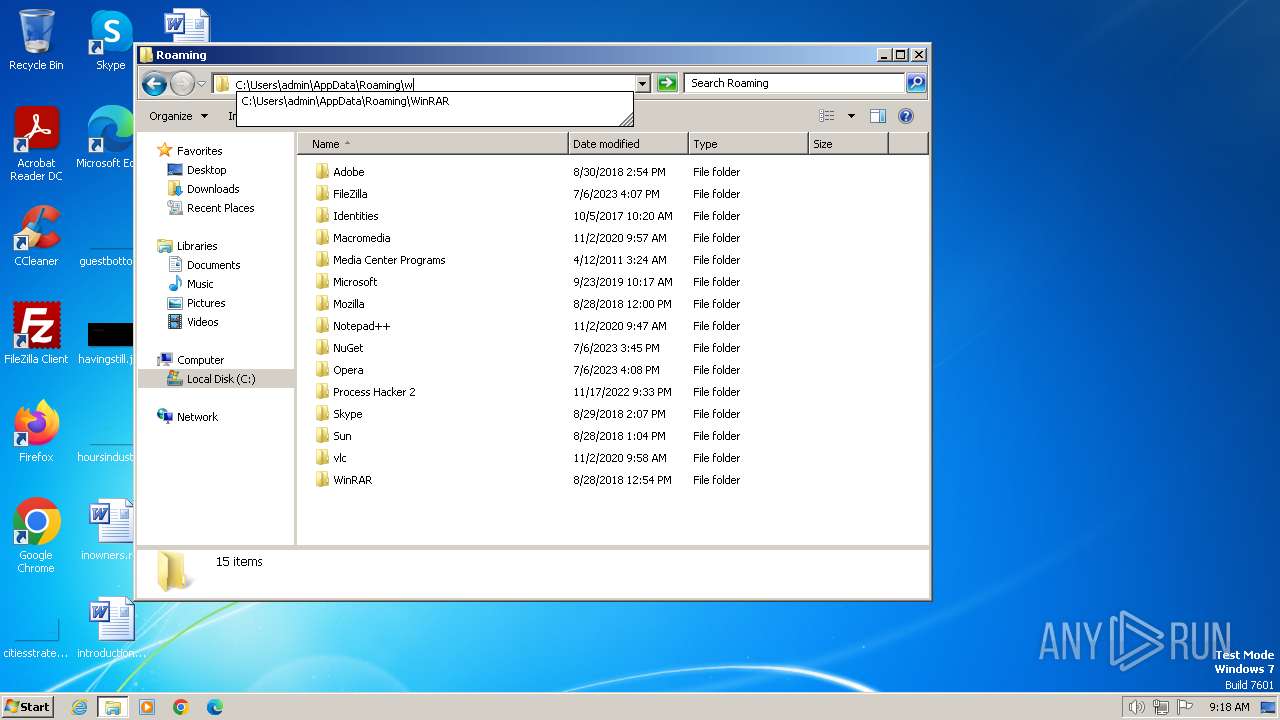
Task: Select the NuGet folder
Action: click(x=348, y=348)
